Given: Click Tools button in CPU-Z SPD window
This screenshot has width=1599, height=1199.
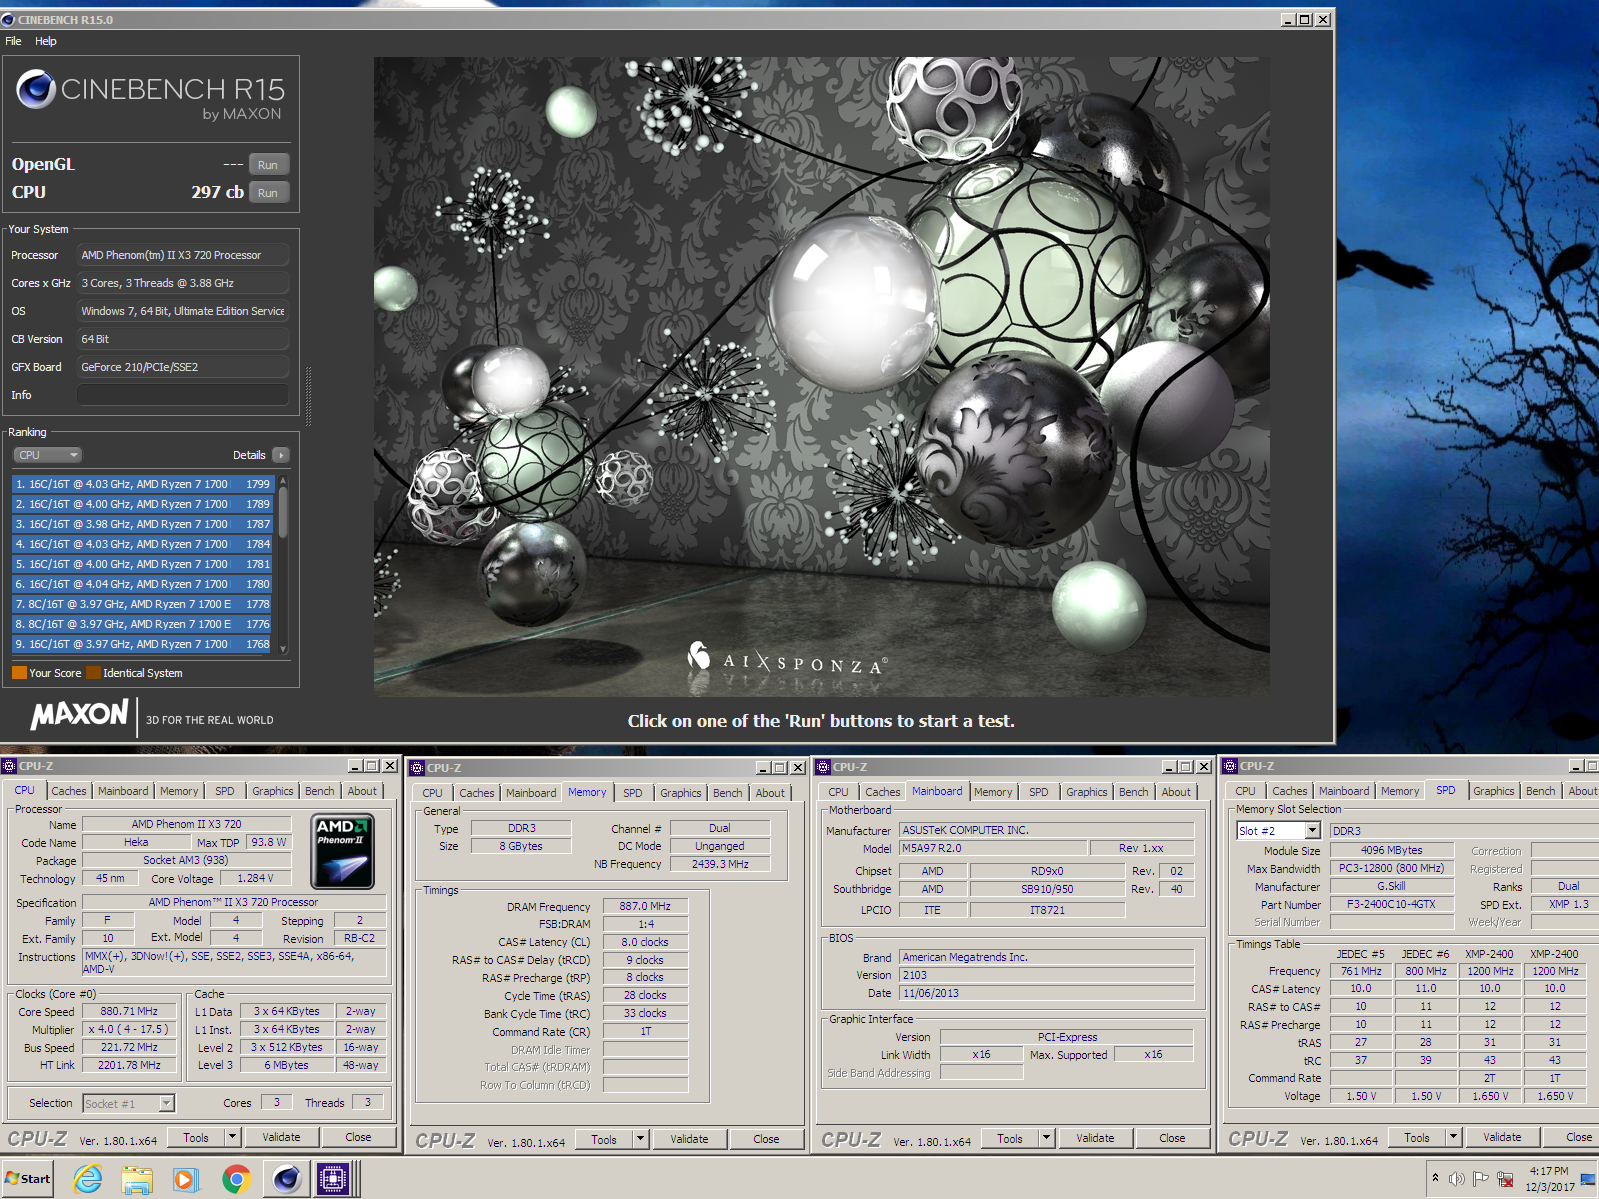Looking at the screenshot, I should click(1417, 1137).
